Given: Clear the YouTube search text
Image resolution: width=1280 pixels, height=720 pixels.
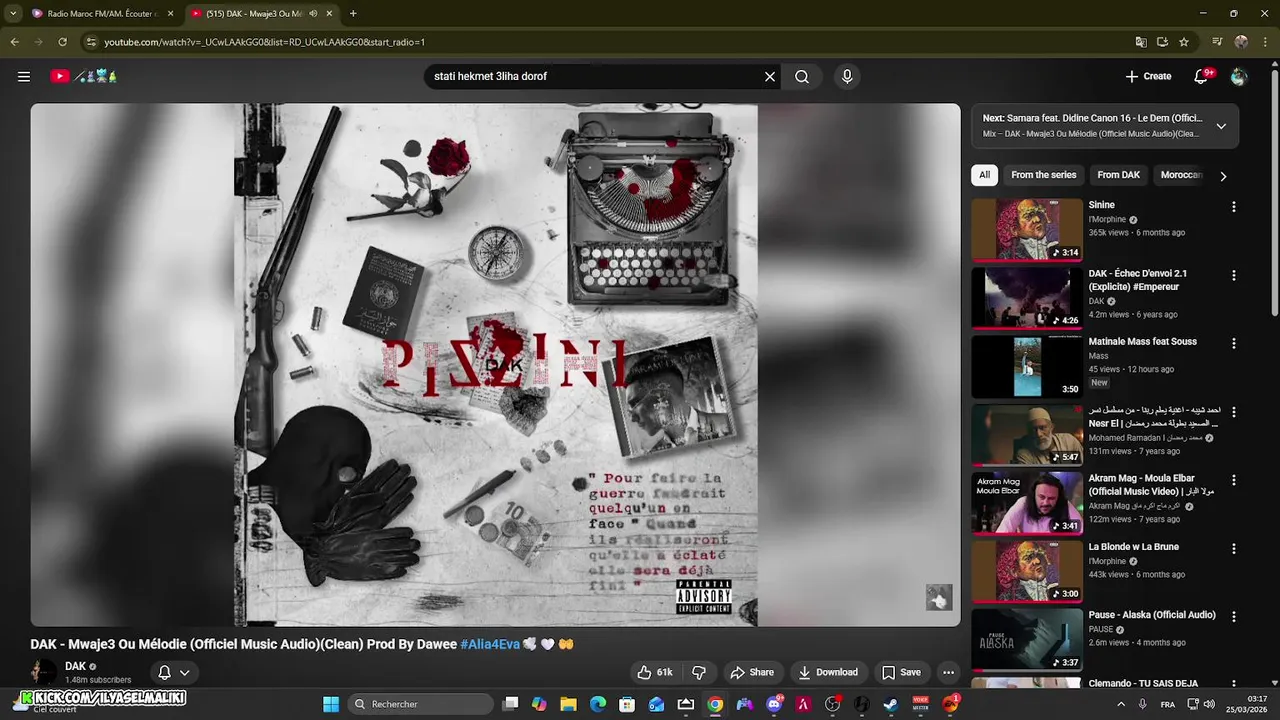Looking at the screenshot, I should click(x=770, y=76).
